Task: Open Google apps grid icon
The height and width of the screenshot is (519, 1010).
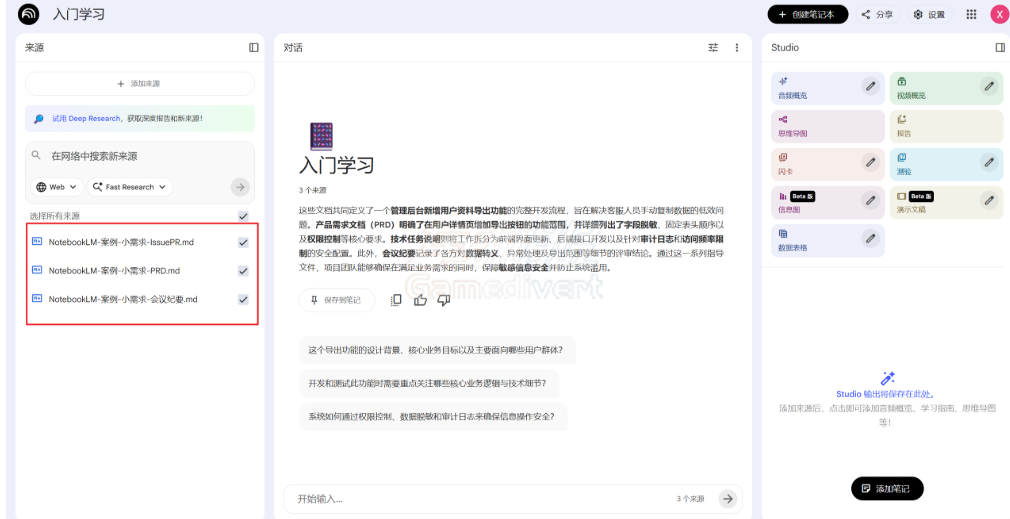Action: coord(971,14)
